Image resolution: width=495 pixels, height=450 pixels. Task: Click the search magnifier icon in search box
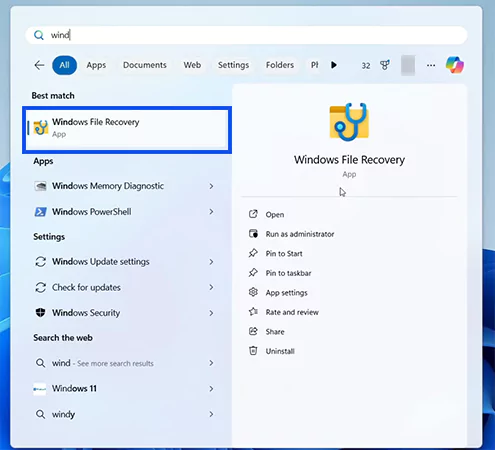(x=39, y=35)
